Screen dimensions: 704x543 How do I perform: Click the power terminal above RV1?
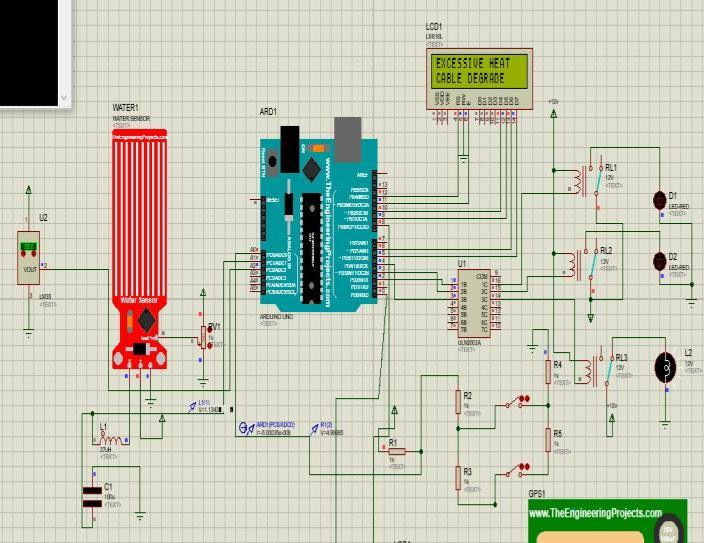(203, 293)
